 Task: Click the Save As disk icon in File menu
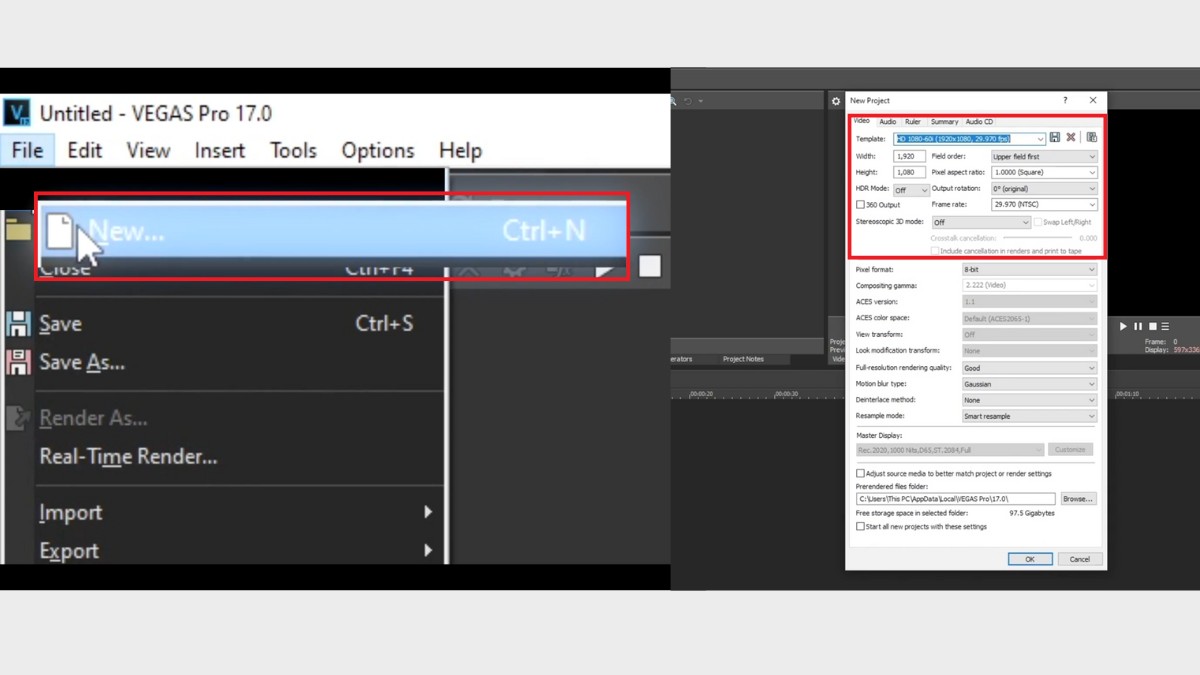coord(19,362)
